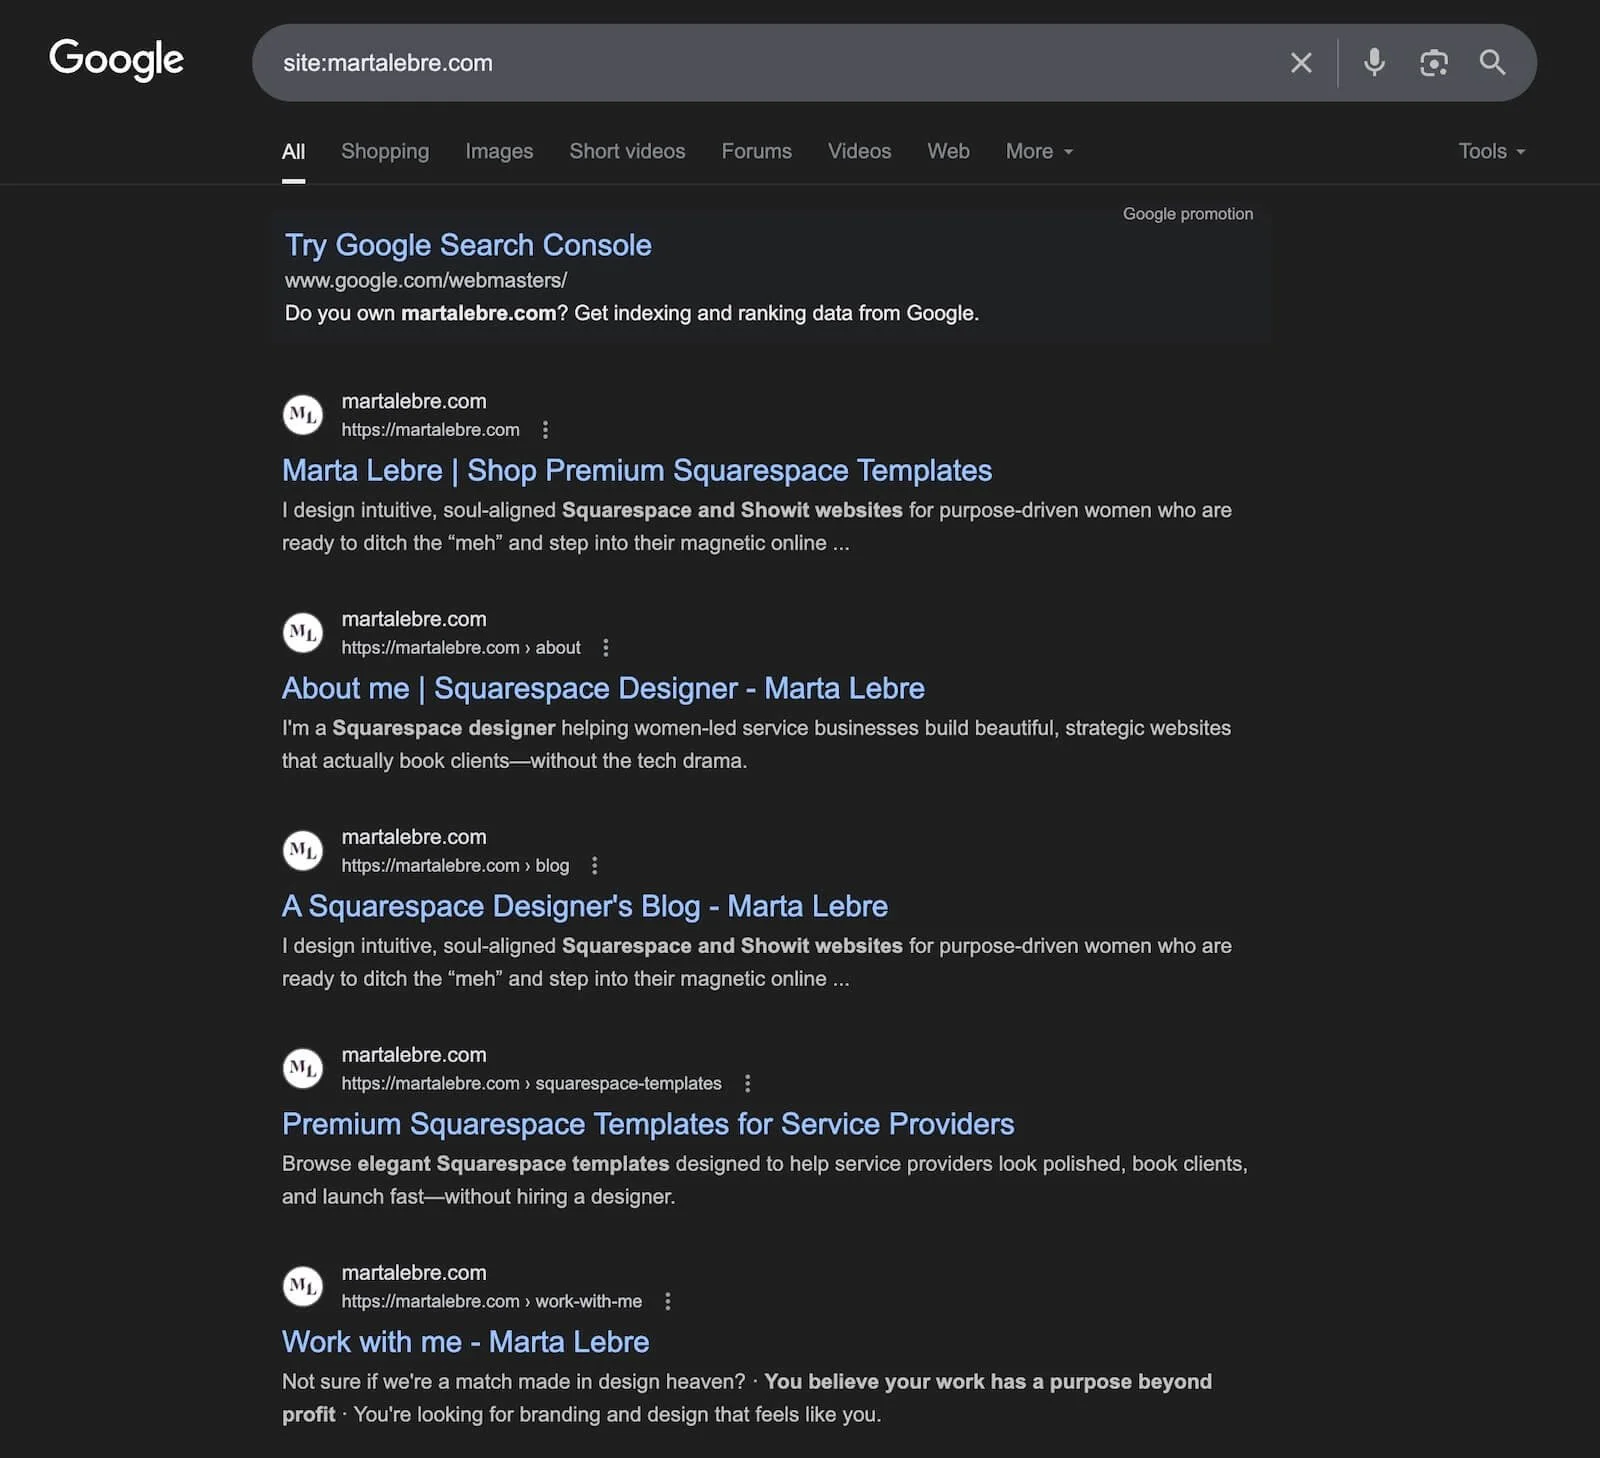Click the ML favicon of work-with-me result
This screenshot has height=1458, width=1600.
(x=303, y=1287)
